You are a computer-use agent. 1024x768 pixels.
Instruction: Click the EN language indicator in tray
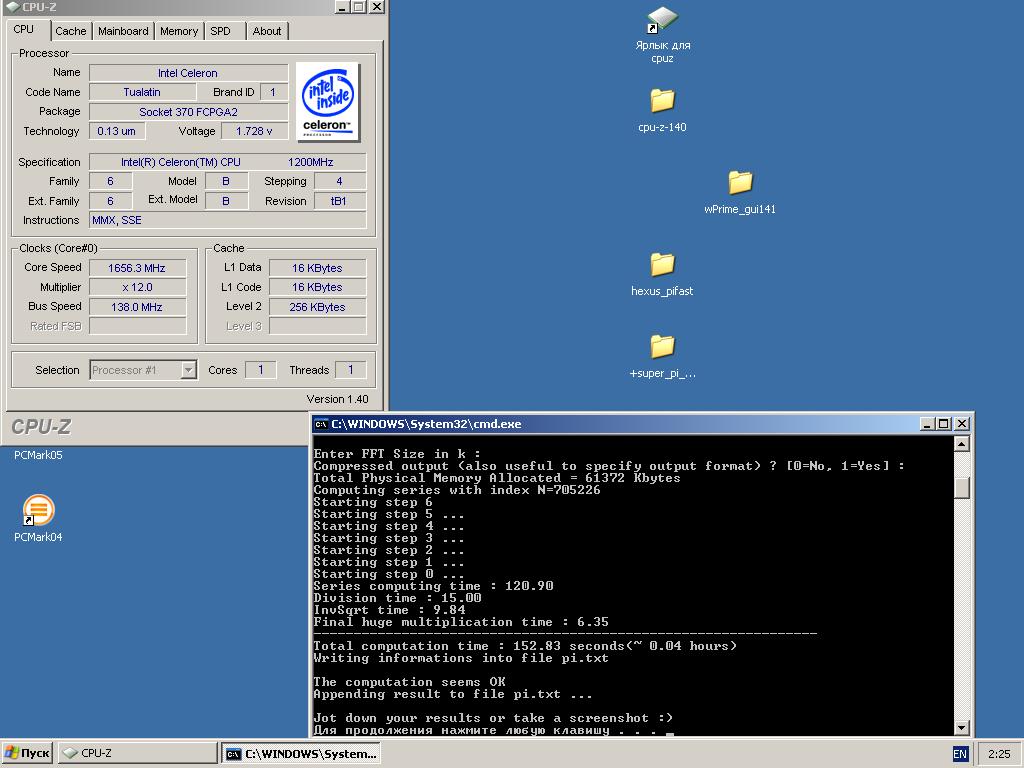959,754
